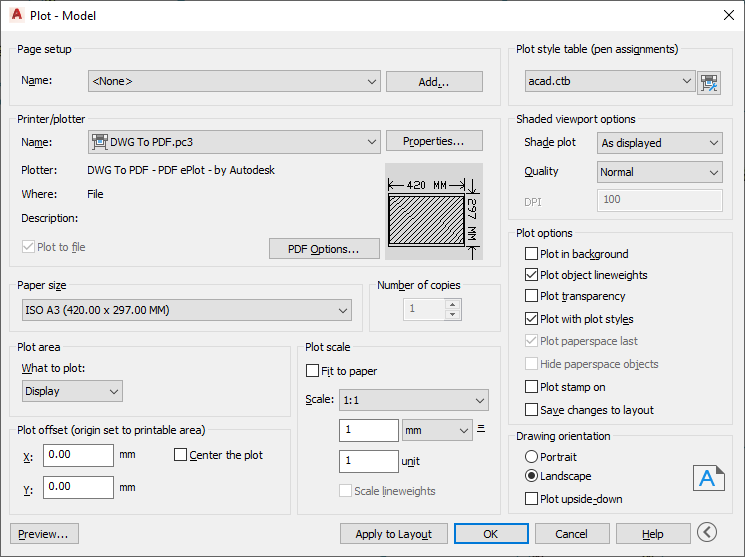Screen dimensions: 745x557
Task: Open the plot style table dropdown
Action: point(610,81)
